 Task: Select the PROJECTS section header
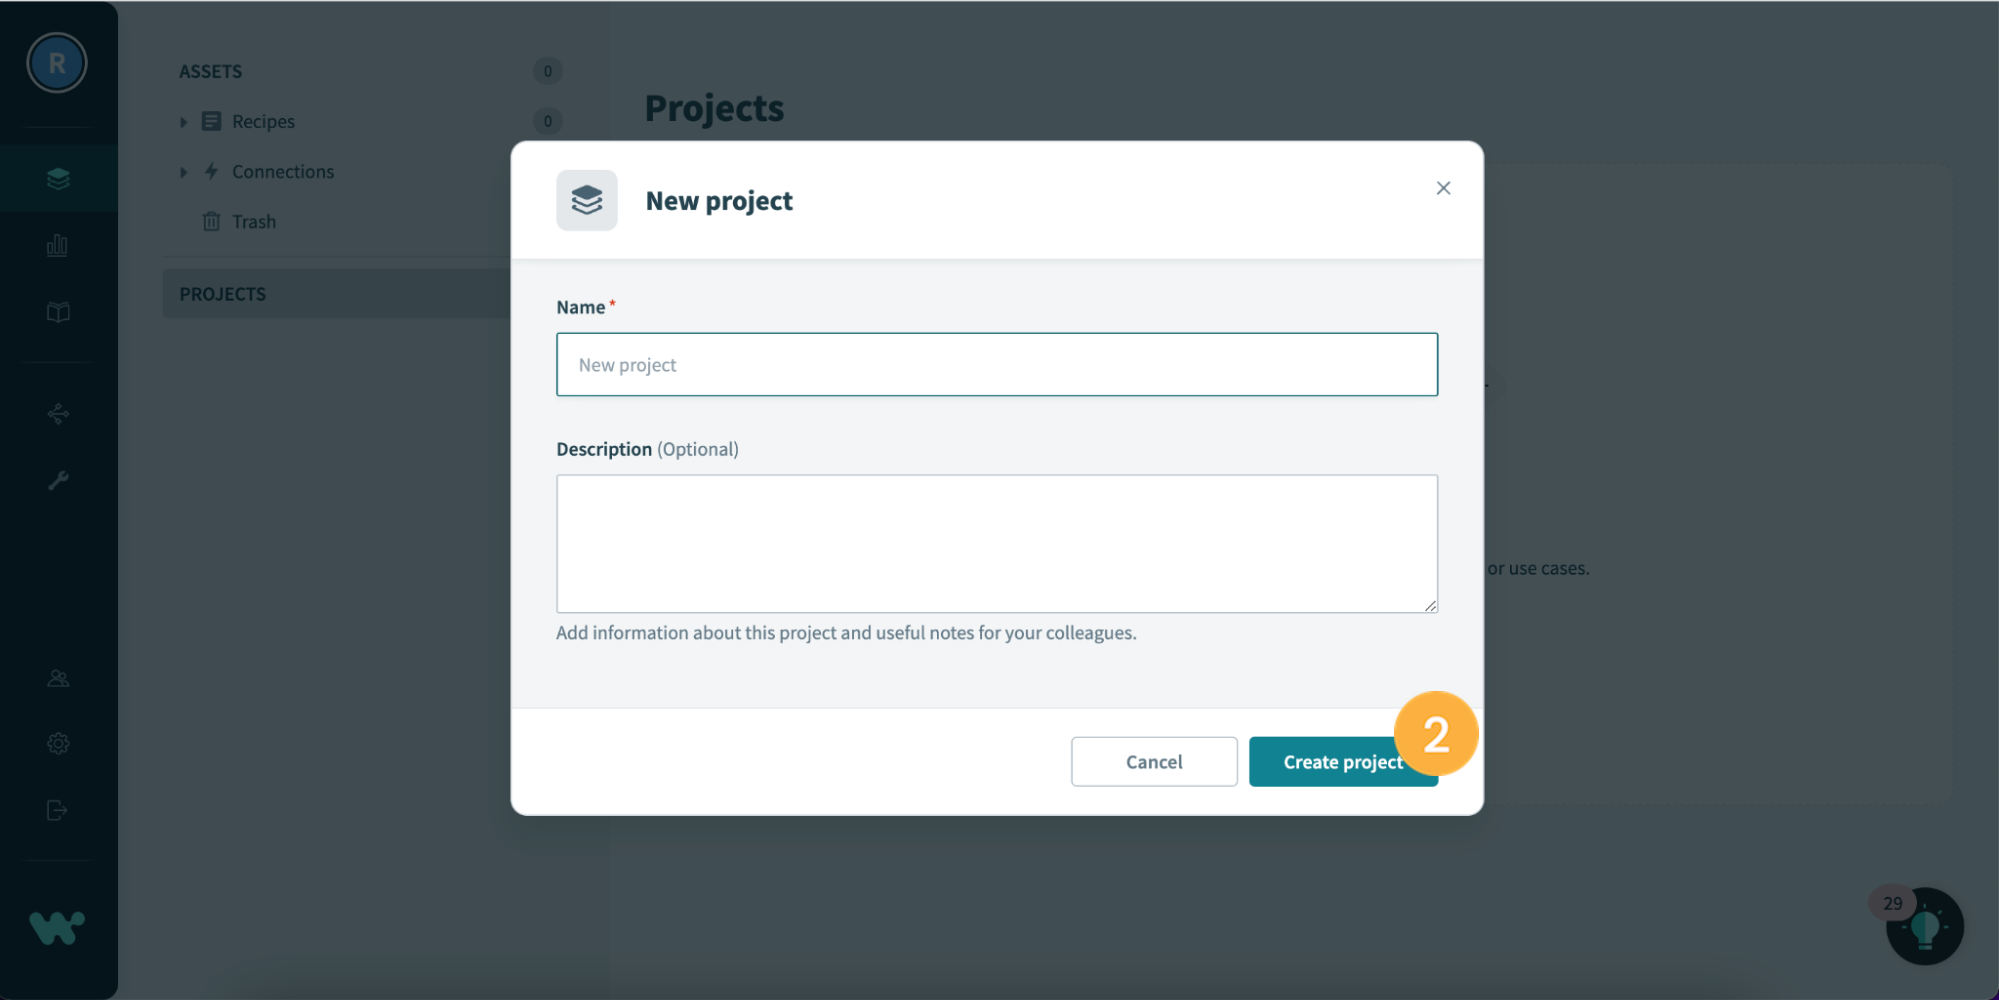pyautogui.click(x=223, y=294)
